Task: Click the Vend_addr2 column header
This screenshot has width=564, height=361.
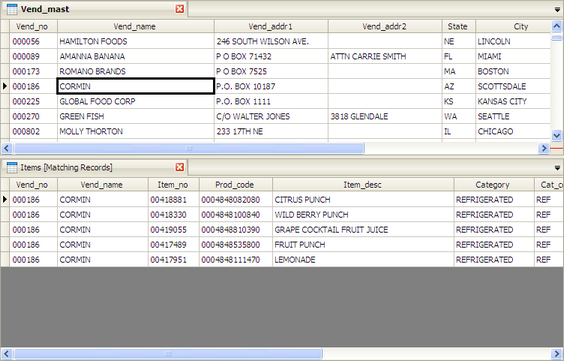Action: coord(385,26)
